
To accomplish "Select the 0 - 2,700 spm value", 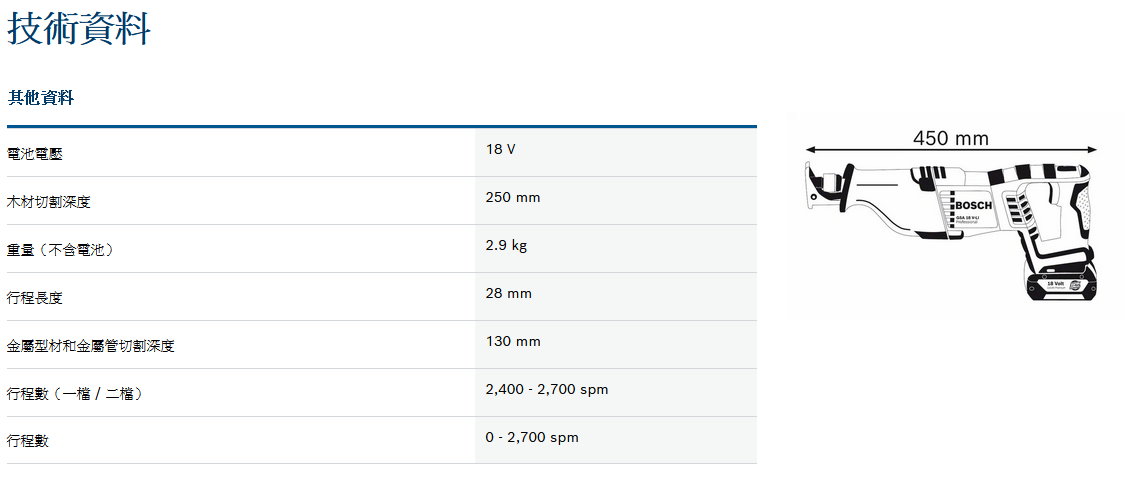I will coord(532,438).
